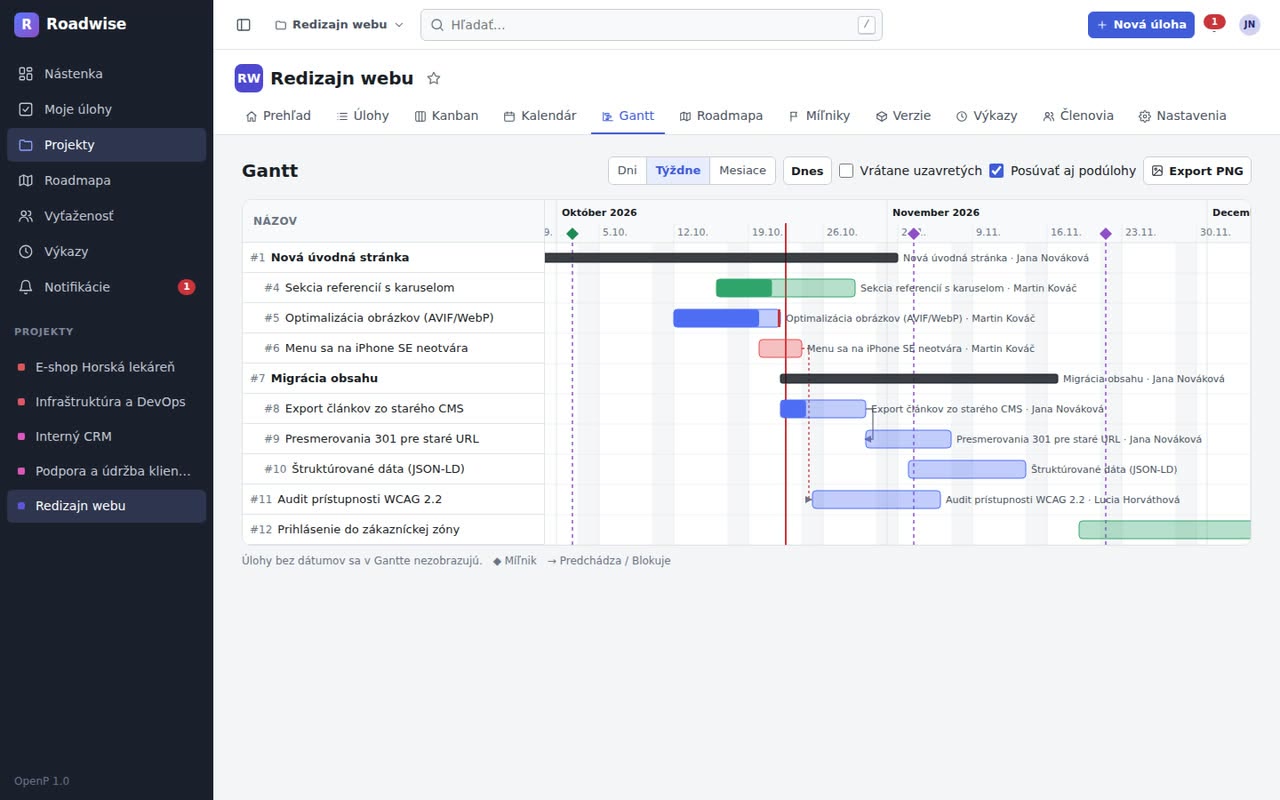Select row #6 Menu sa na iPhone SE

tap(394, 348)
